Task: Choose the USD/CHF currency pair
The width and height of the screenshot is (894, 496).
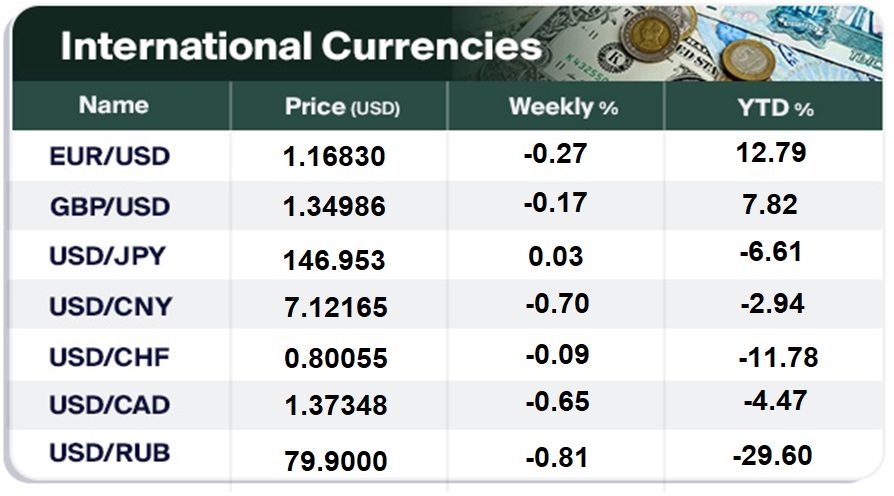Action: point(110,356)
